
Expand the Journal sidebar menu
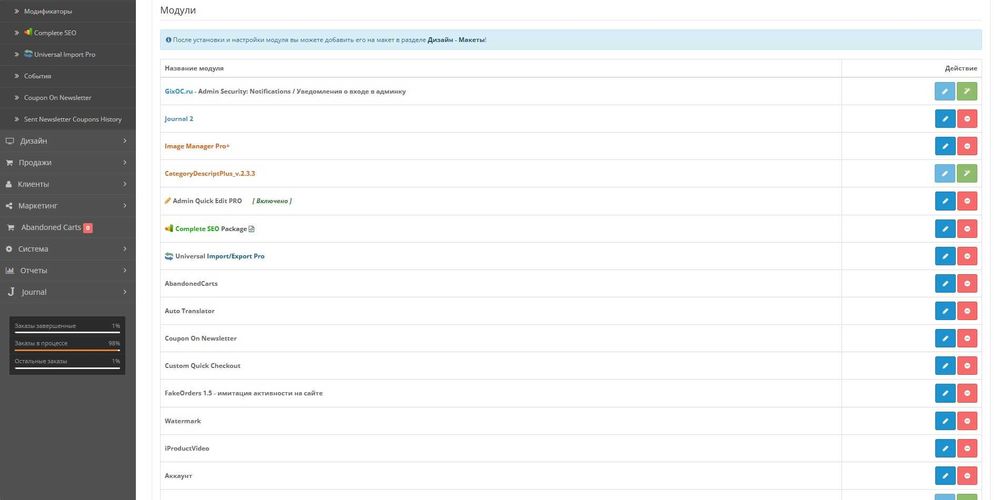pyautogui.click(x=68, y=292)
